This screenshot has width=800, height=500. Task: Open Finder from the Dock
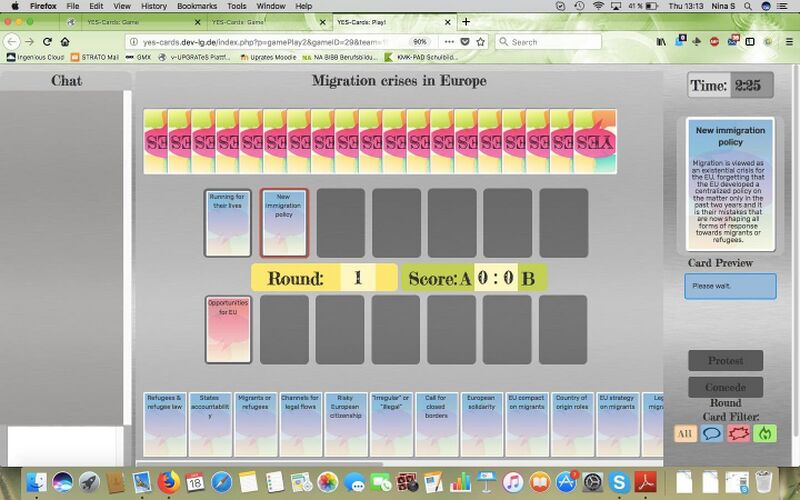pos(37,482)
